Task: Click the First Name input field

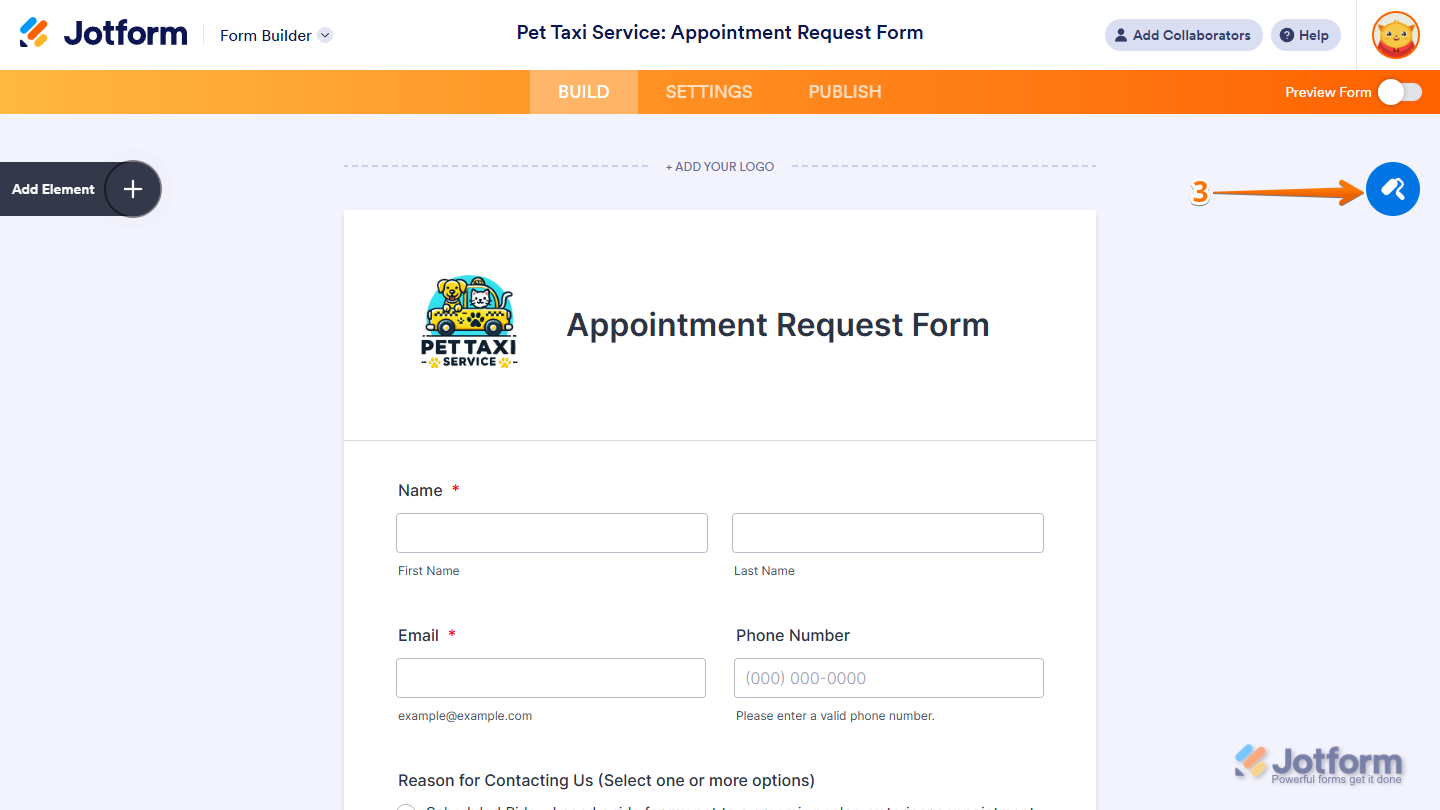Action: coord(552,533)
